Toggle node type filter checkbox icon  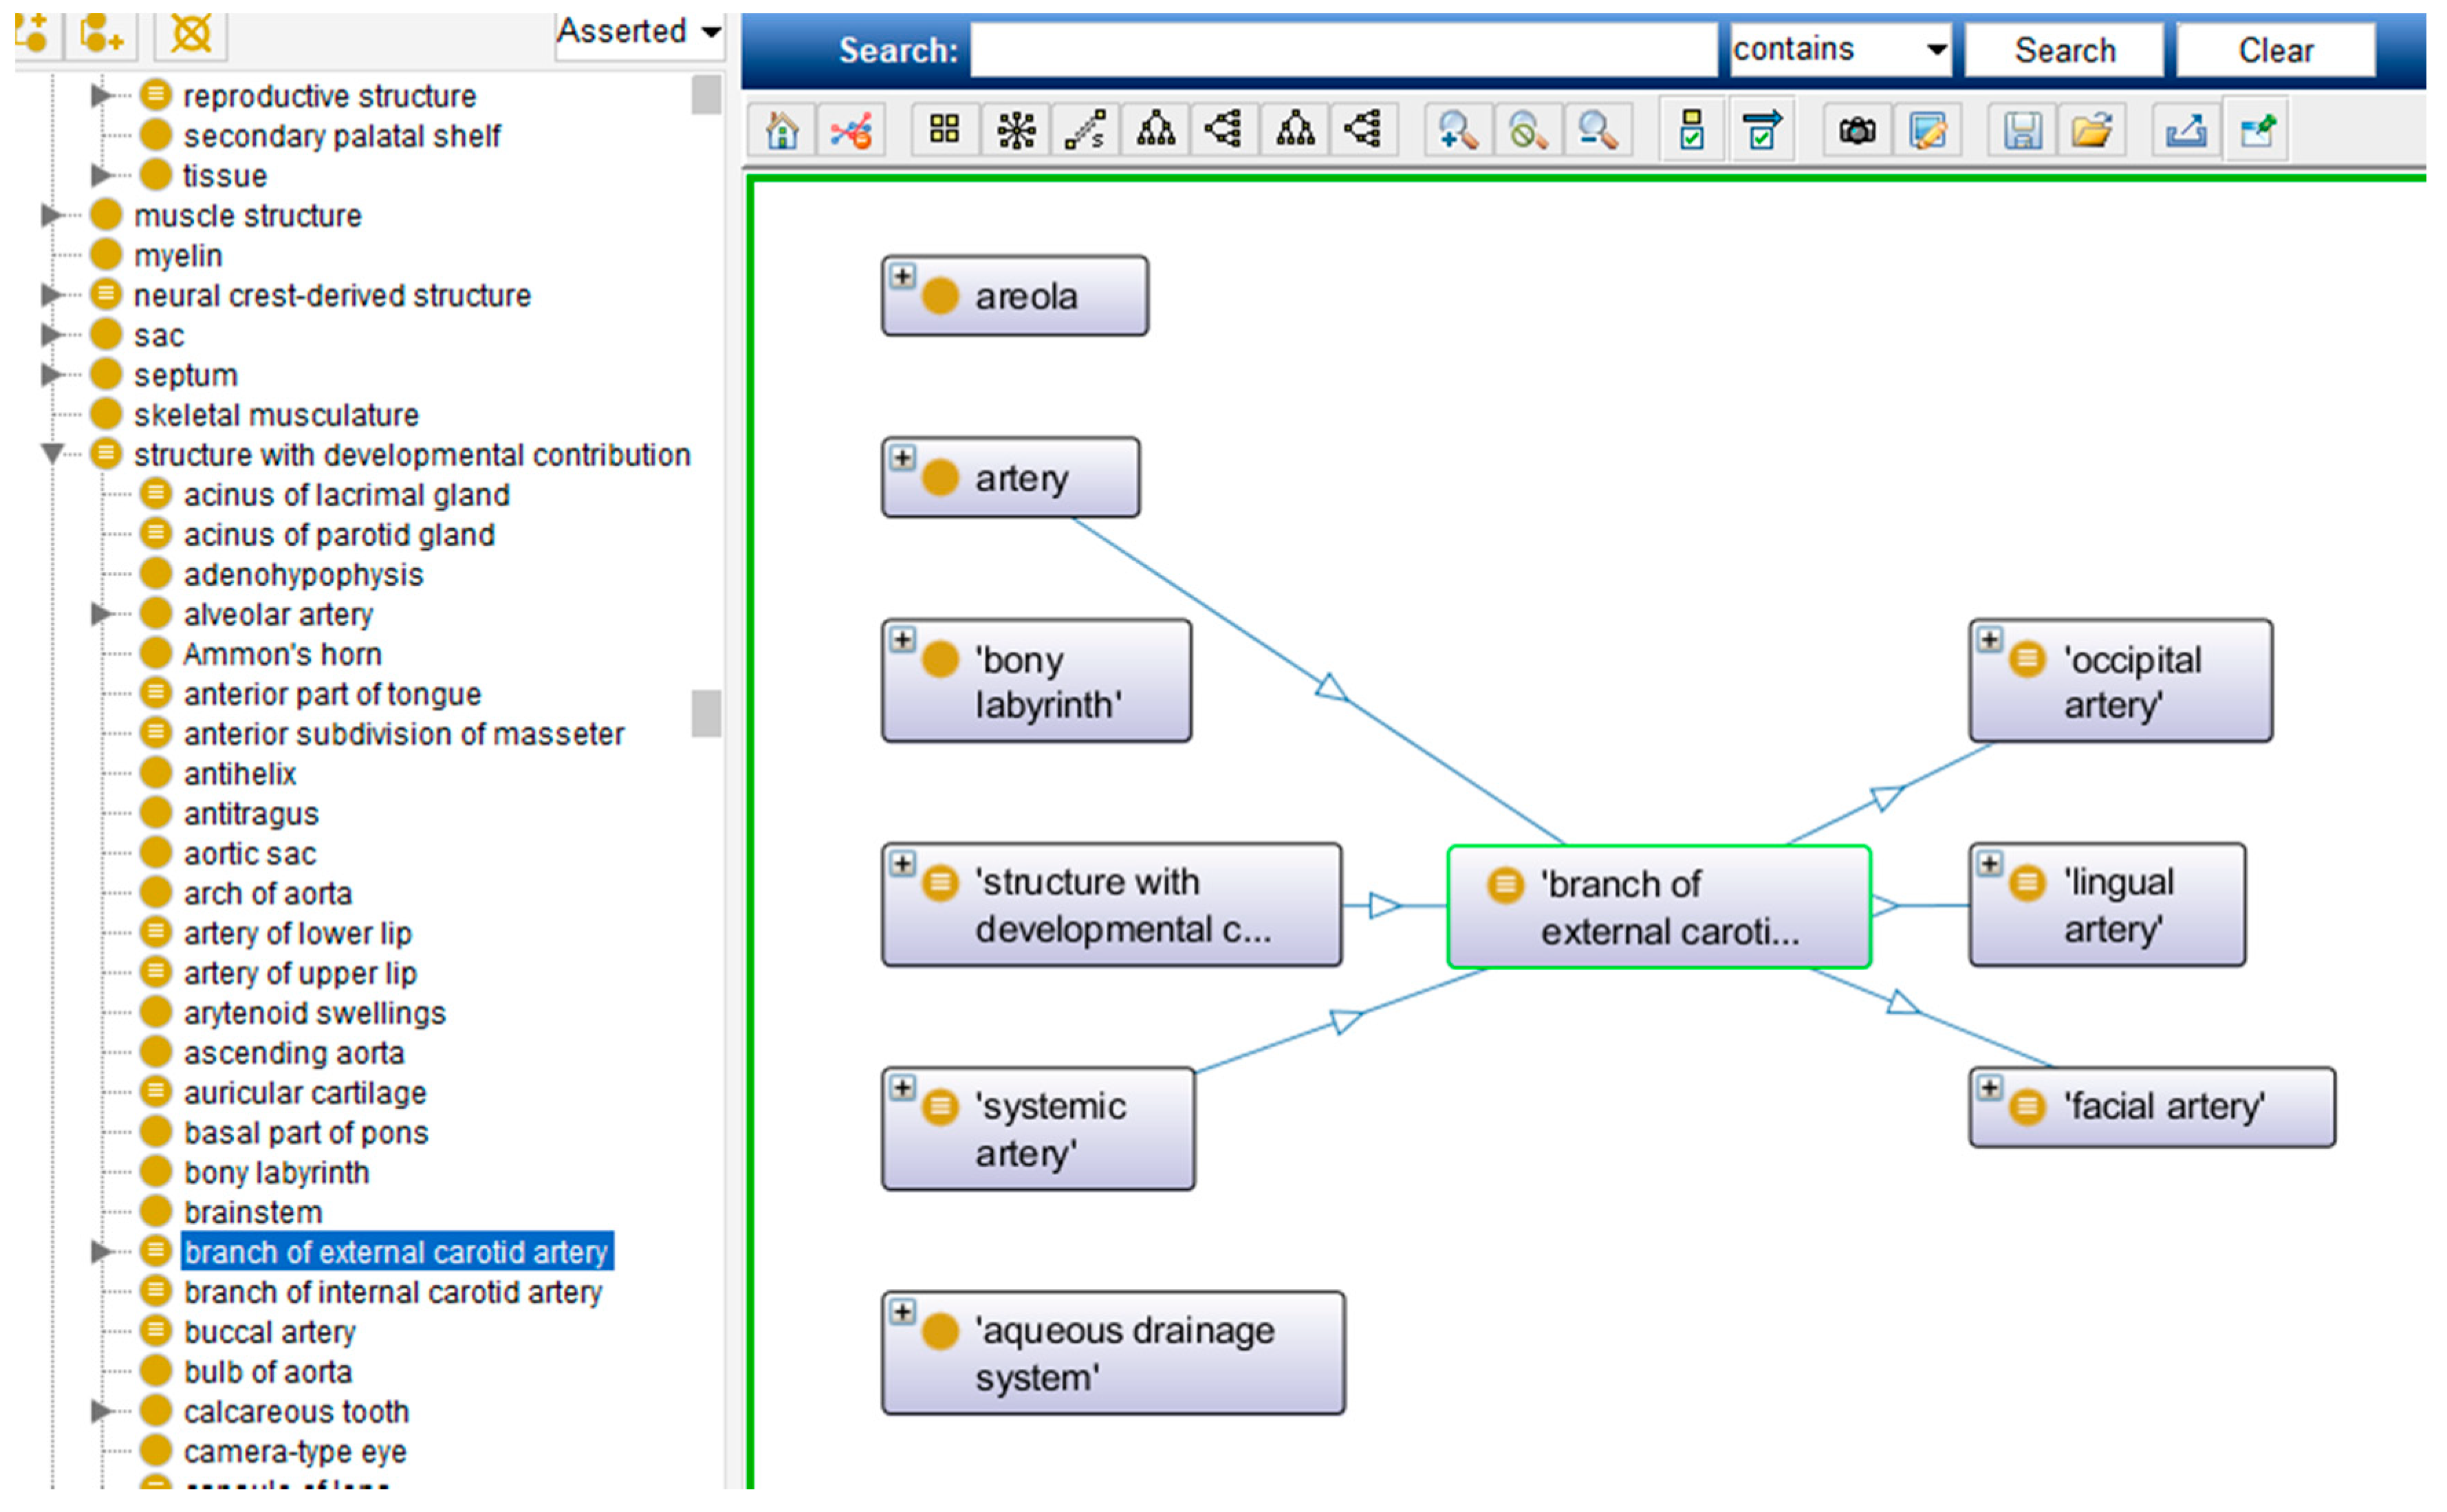pyautogui.click(x=1691, y=131)
